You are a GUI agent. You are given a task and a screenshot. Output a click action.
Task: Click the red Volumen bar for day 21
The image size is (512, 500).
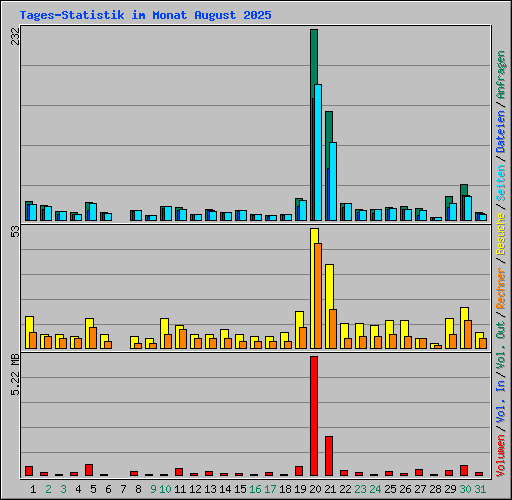pyautogui.click(x=329, y=456)
